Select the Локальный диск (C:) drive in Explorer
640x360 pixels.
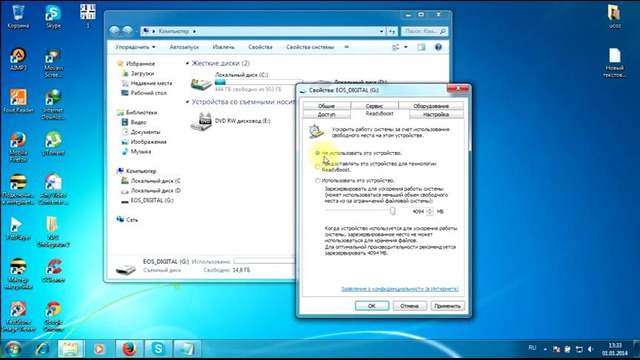[247, 82]
